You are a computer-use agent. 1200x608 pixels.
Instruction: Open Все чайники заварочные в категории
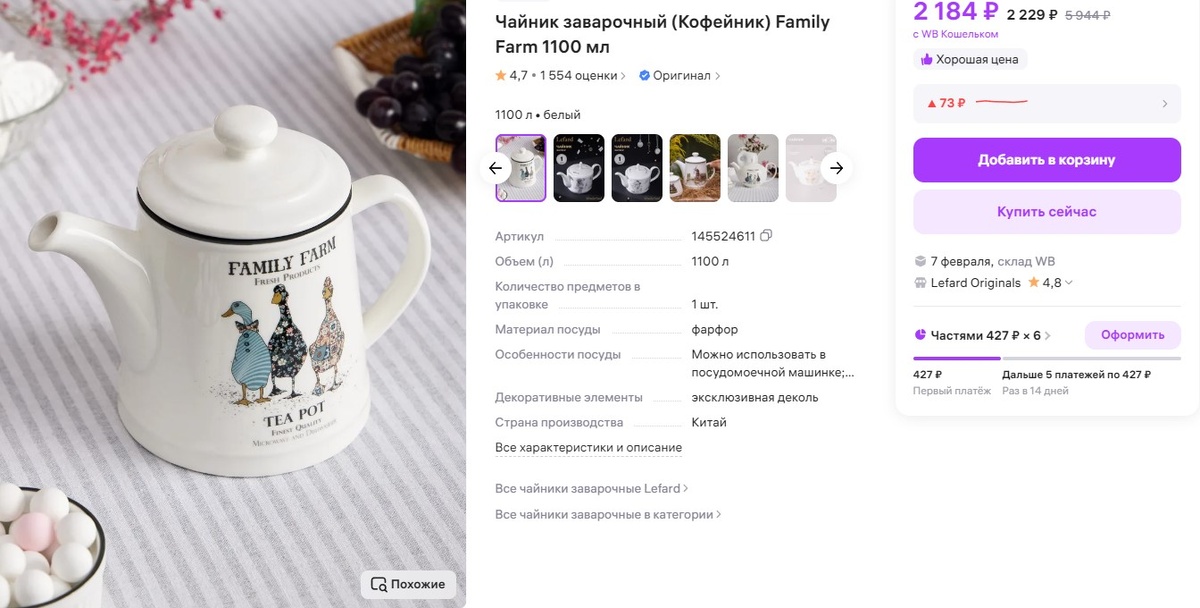[x=608, y=515]
